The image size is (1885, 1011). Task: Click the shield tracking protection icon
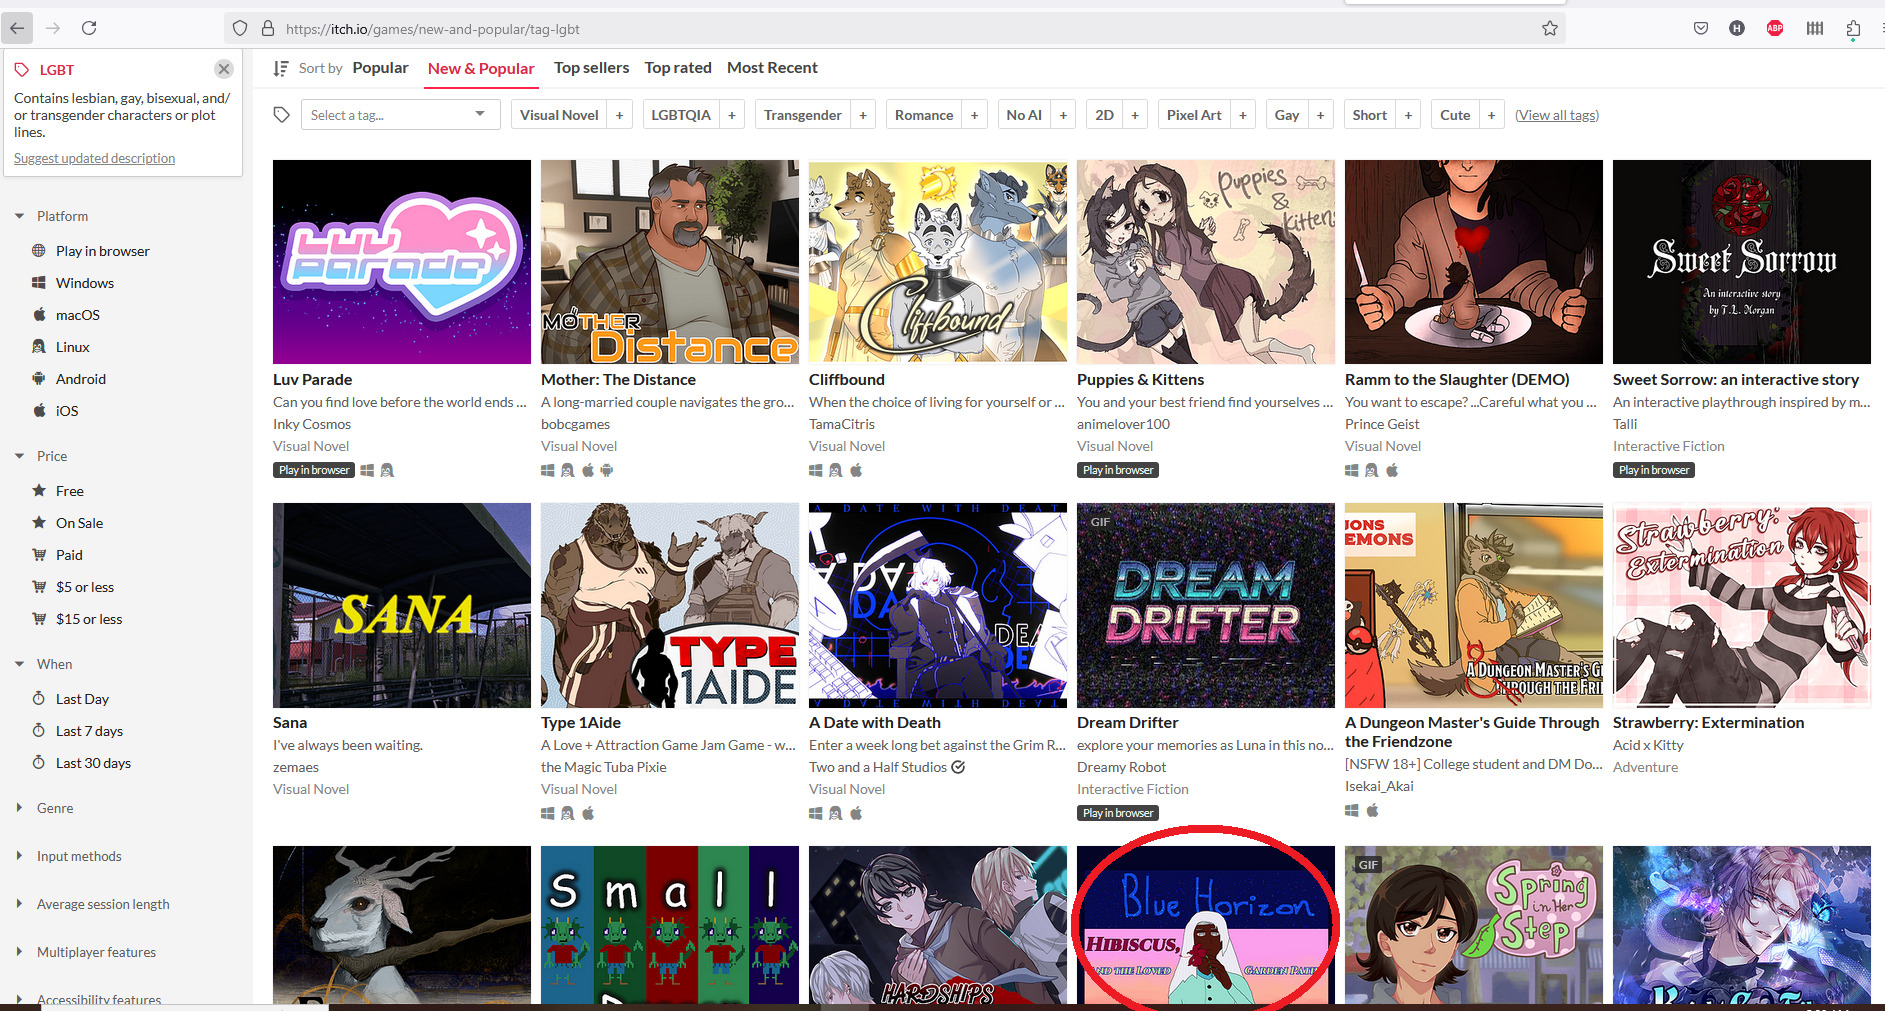coord(240,28)
